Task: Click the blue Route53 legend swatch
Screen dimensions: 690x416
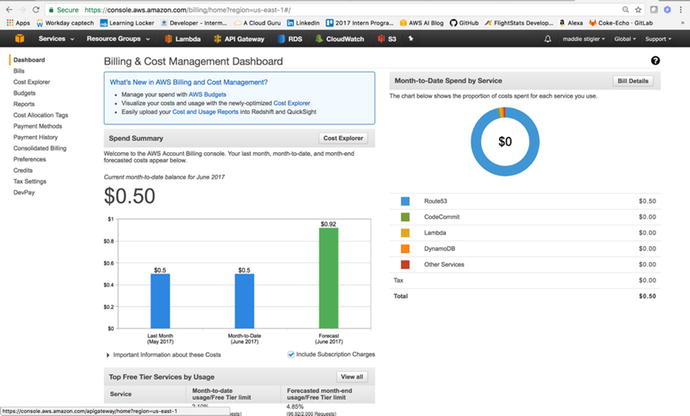Action: click(405, 201)
